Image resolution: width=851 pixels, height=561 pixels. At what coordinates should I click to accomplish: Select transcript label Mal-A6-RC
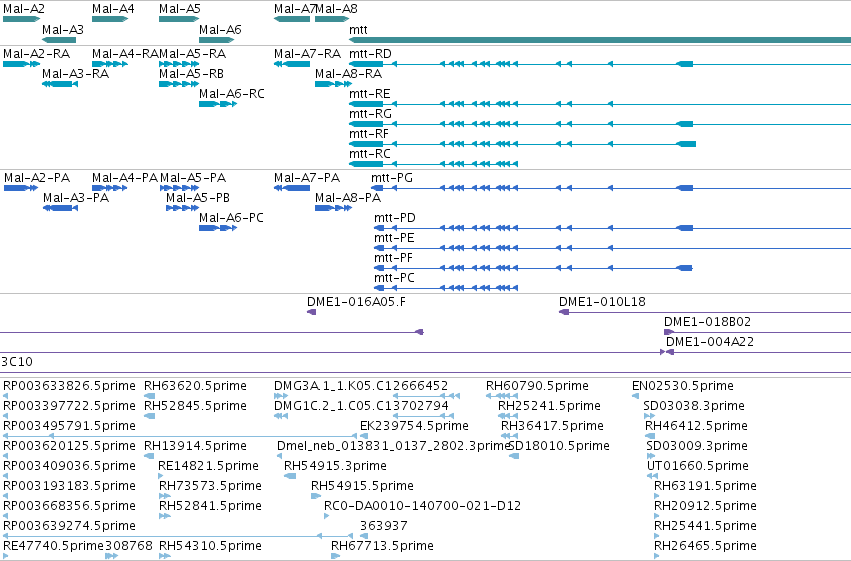pos(232,94)
